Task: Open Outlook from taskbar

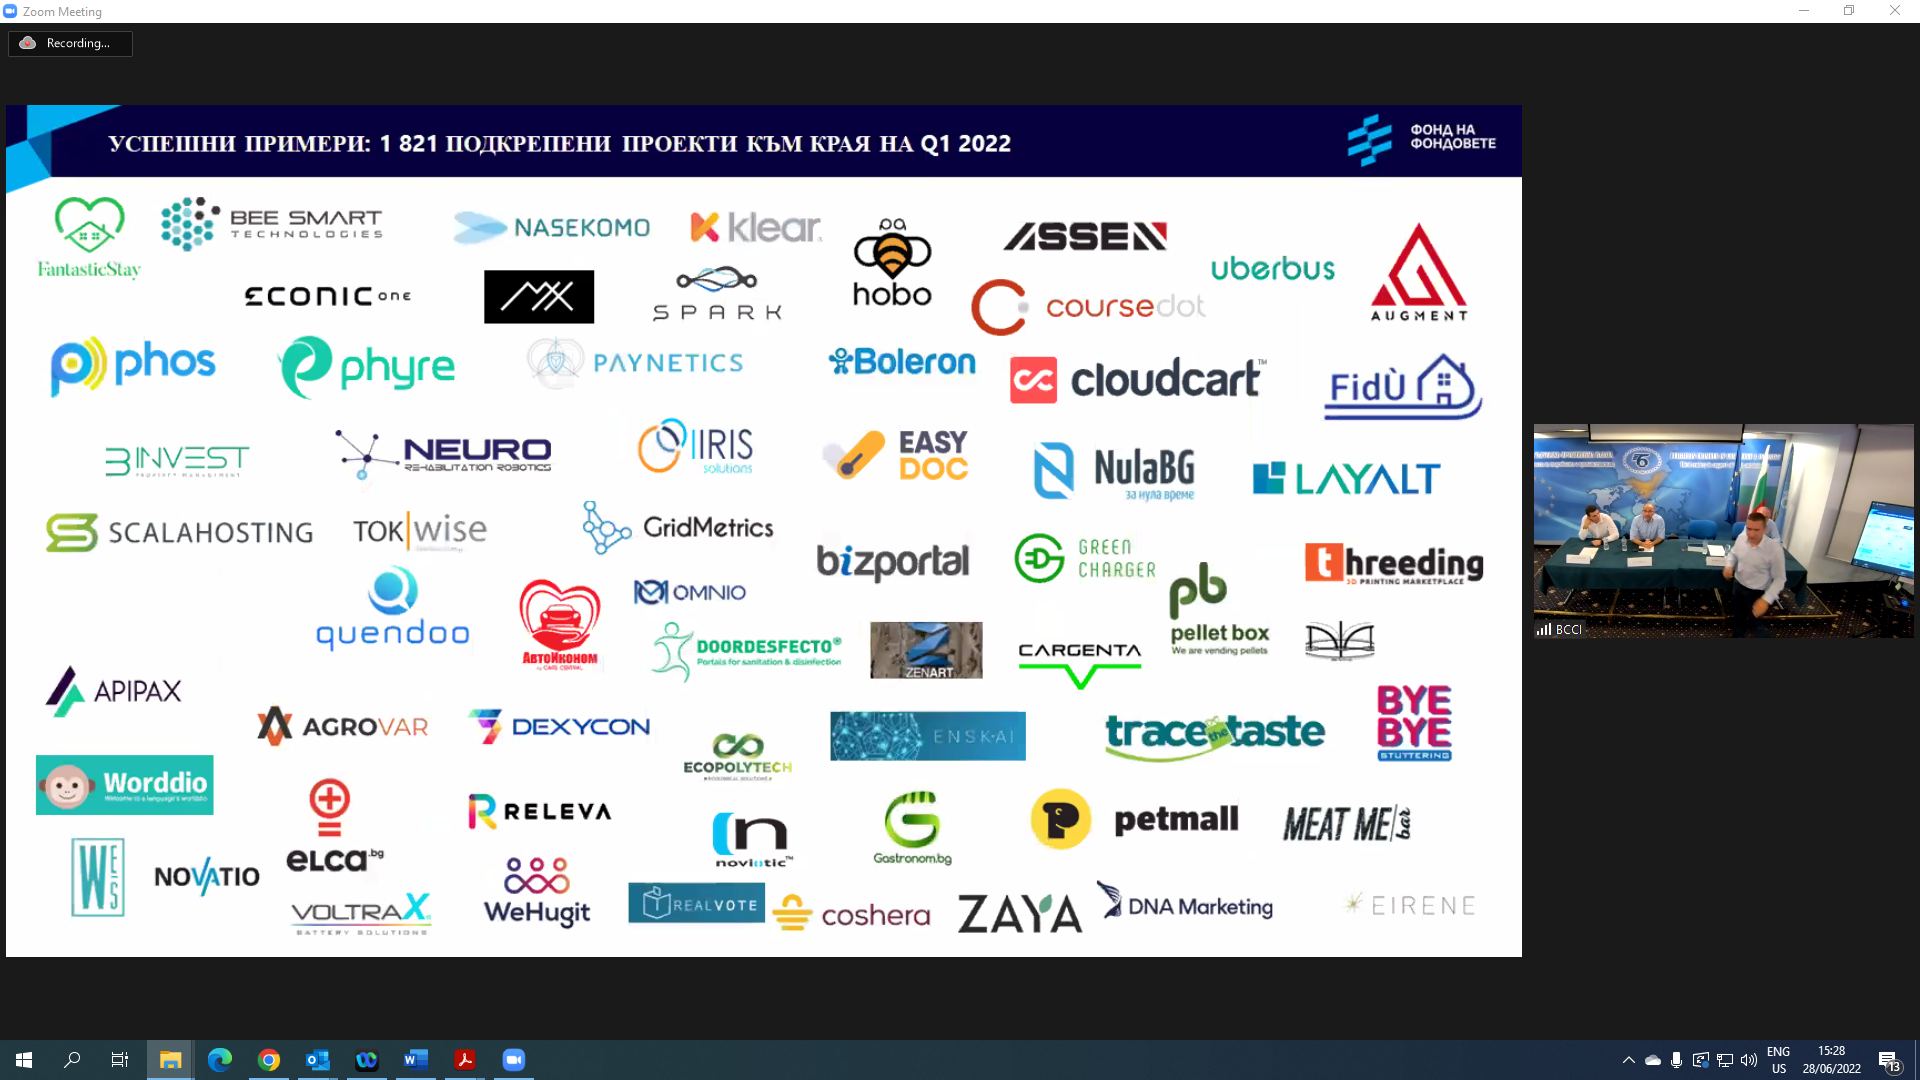Action: click(x=317, y=1060)
